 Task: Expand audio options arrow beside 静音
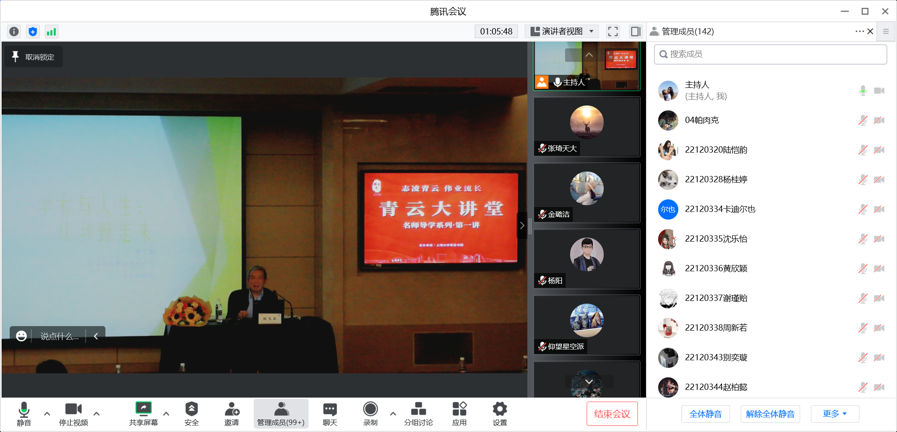47,413
